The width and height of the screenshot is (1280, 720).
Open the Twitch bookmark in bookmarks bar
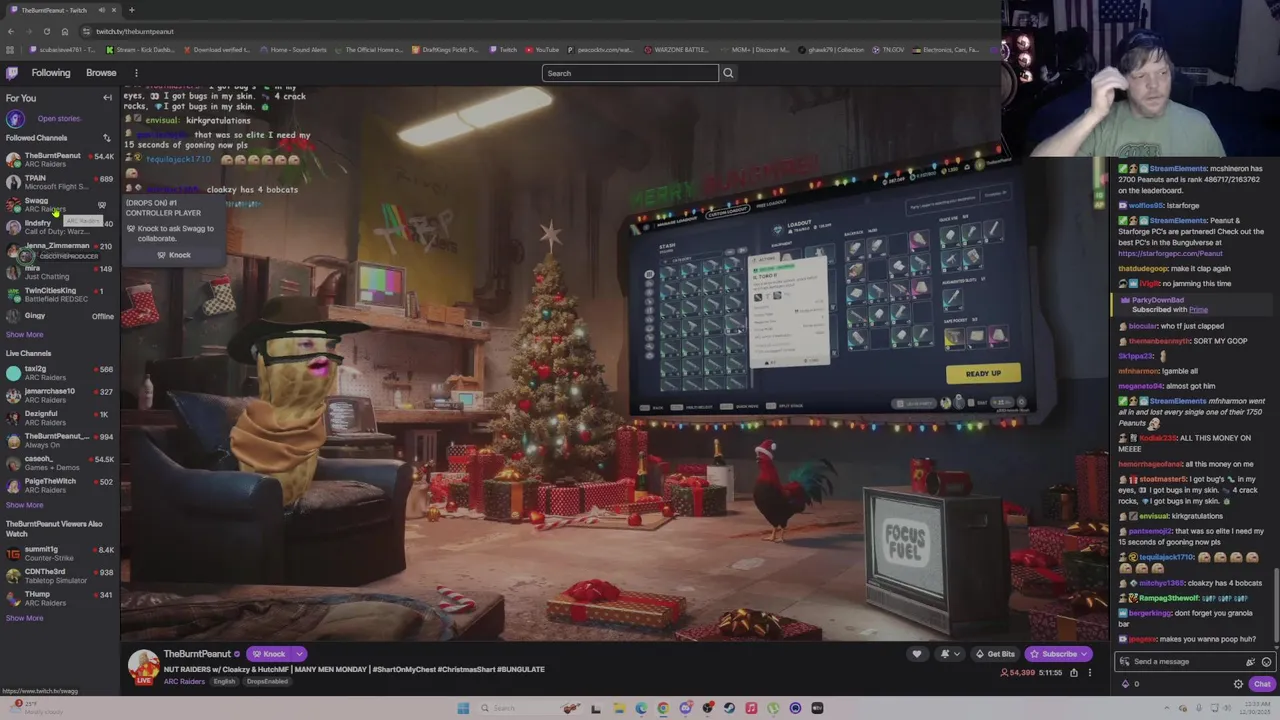click(x=503, y=50)
